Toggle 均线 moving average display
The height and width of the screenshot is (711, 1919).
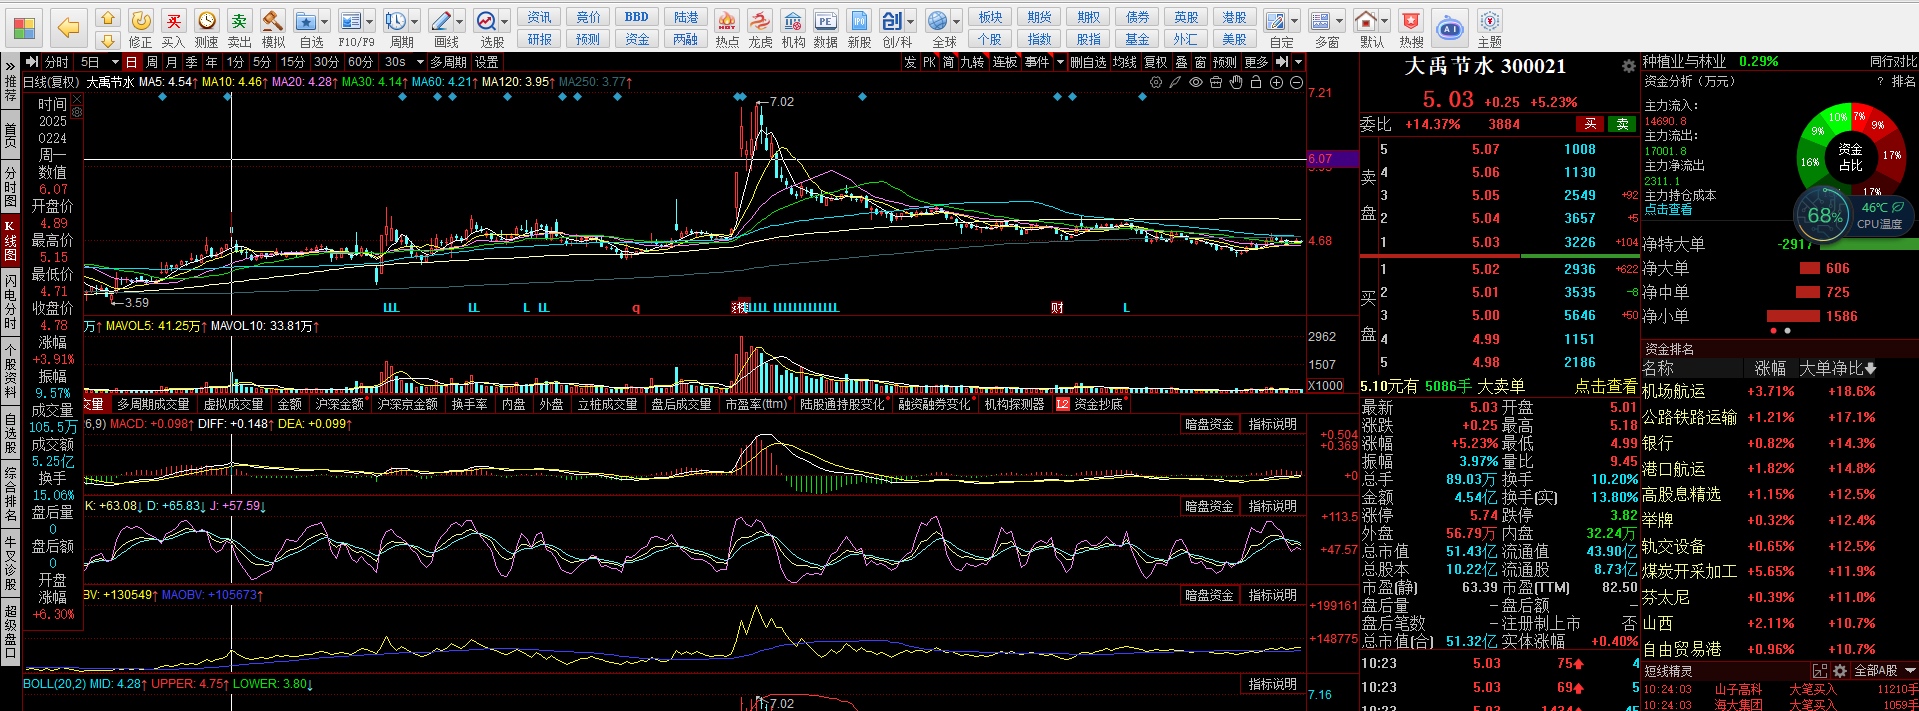1125,62
